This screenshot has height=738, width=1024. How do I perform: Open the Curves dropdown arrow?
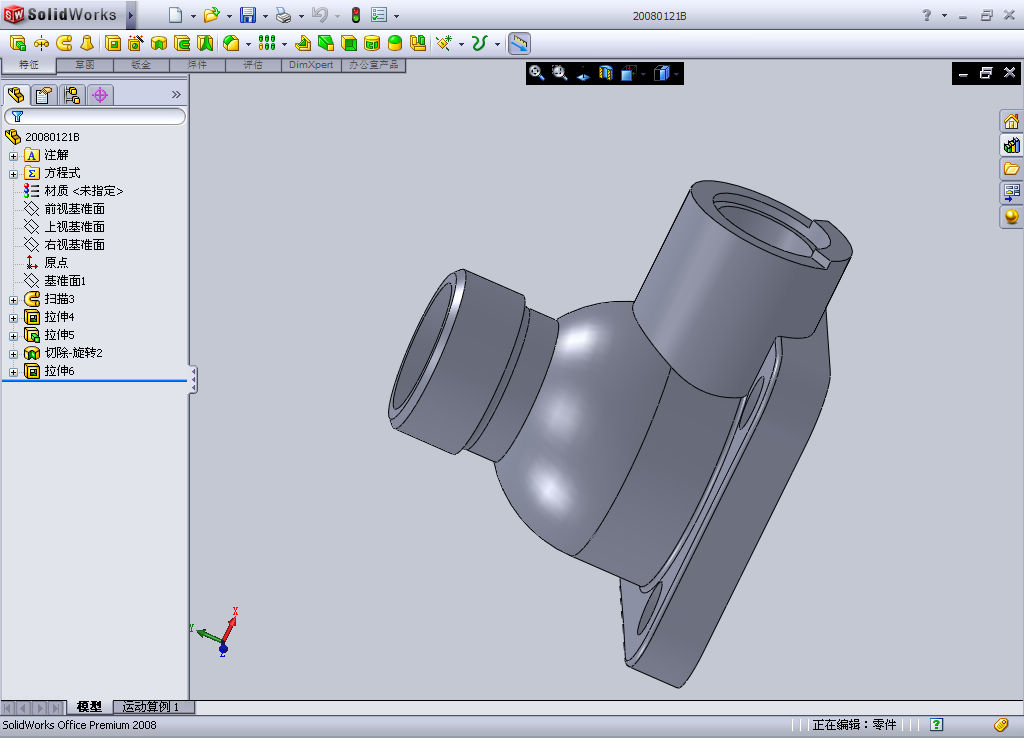pyautogui.click(x=497, y=44)
